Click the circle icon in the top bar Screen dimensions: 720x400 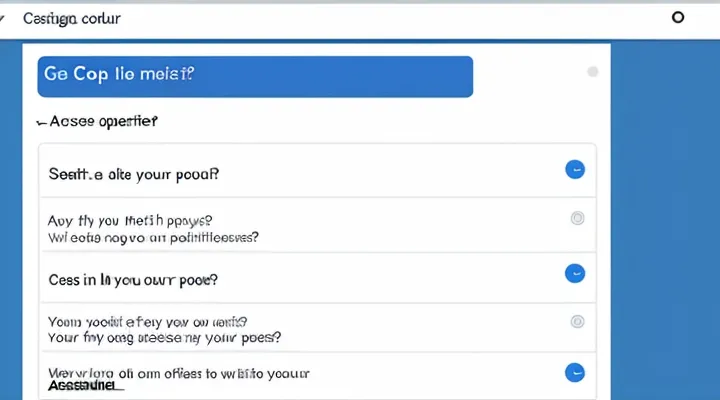[x=678, y=18]
